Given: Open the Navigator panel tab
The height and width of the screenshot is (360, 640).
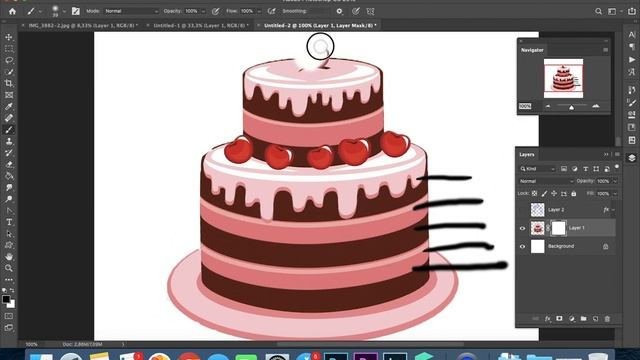Looking at the screenshot, I should 532,50.
